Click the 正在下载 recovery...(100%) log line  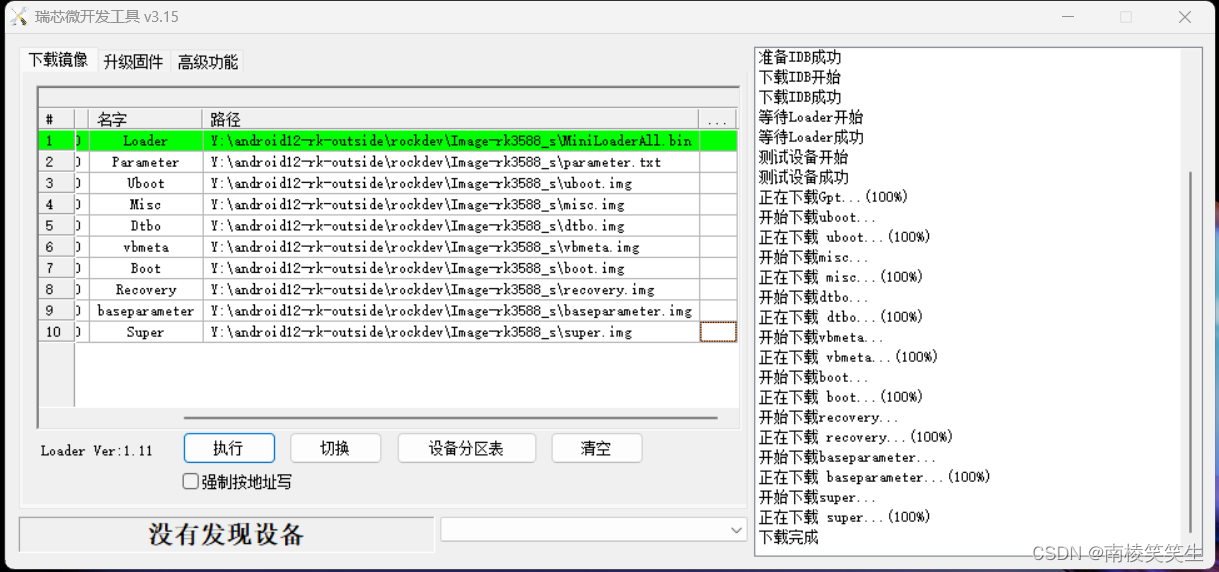856,437
